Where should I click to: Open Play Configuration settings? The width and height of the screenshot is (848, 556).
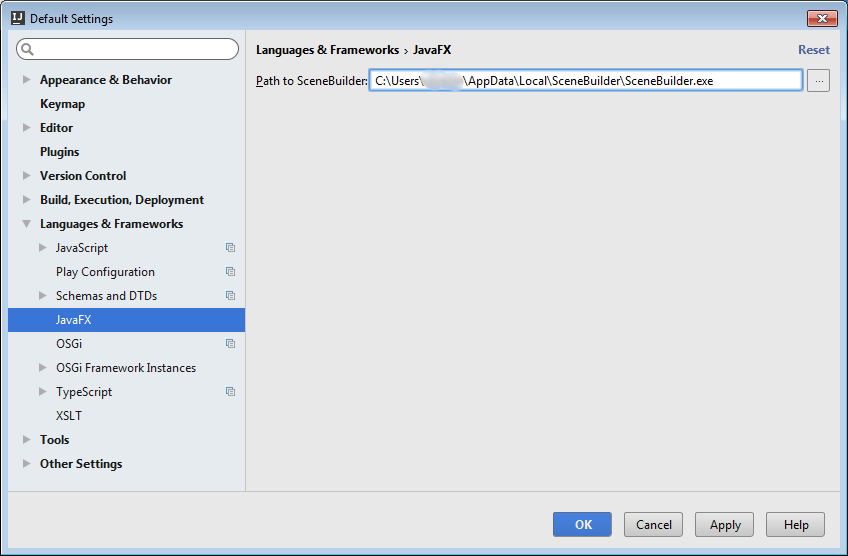(x=105, y=272)
